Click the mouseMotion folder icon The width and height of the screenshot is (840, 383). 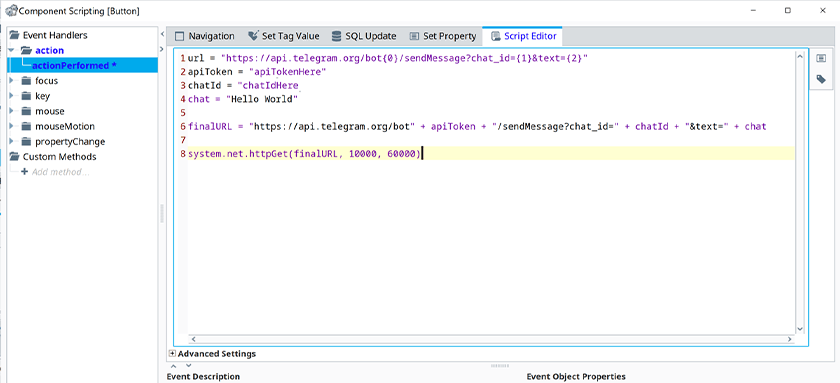[x=26, y=126]
